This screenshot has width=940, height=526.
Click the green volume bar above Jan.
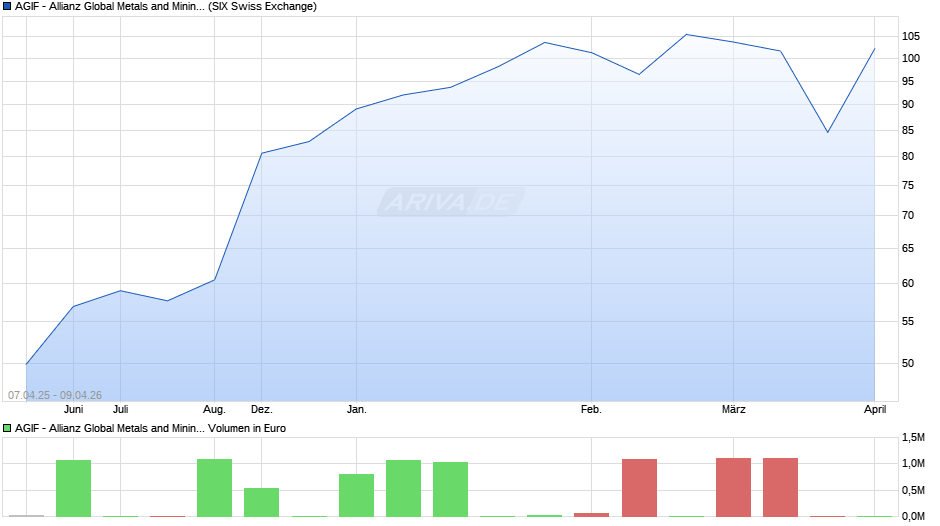point(357,495)
